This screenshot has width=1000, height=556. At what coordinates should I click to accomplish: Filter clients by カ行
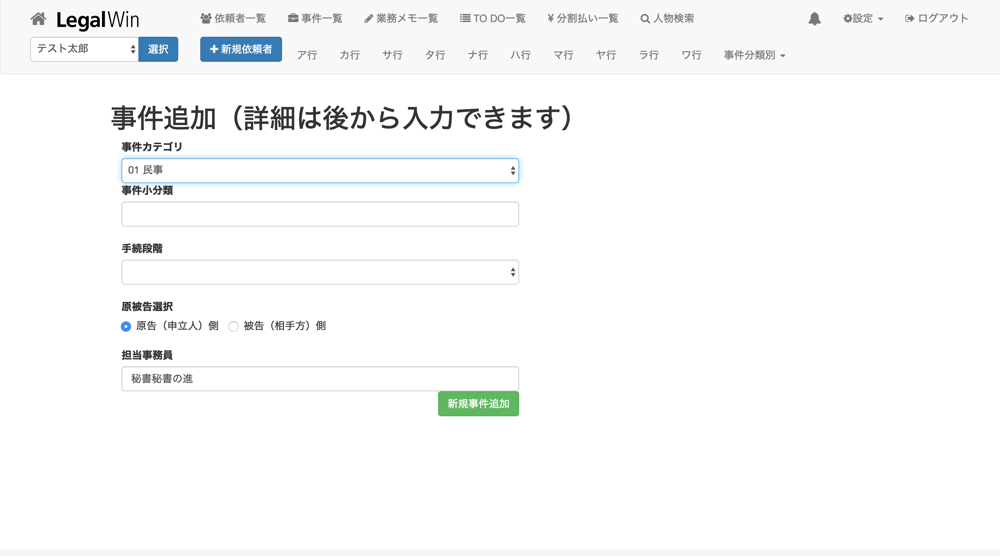click(349, 56)
